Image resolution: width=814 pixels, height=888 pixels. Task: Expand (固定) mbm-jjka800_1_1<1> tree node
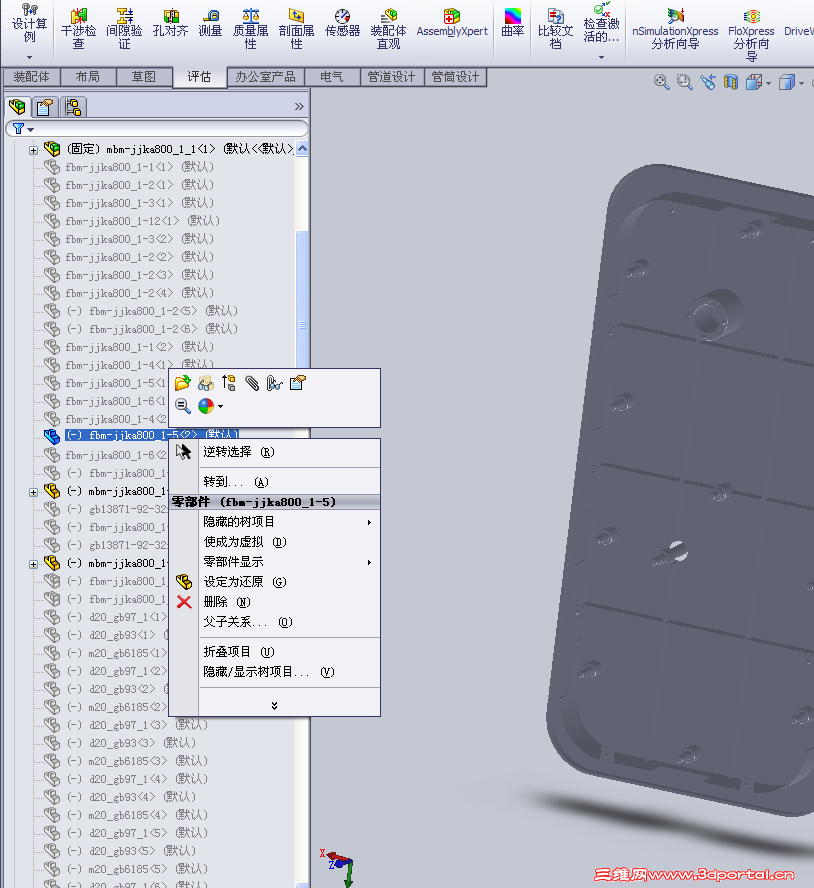coord(33,150)
